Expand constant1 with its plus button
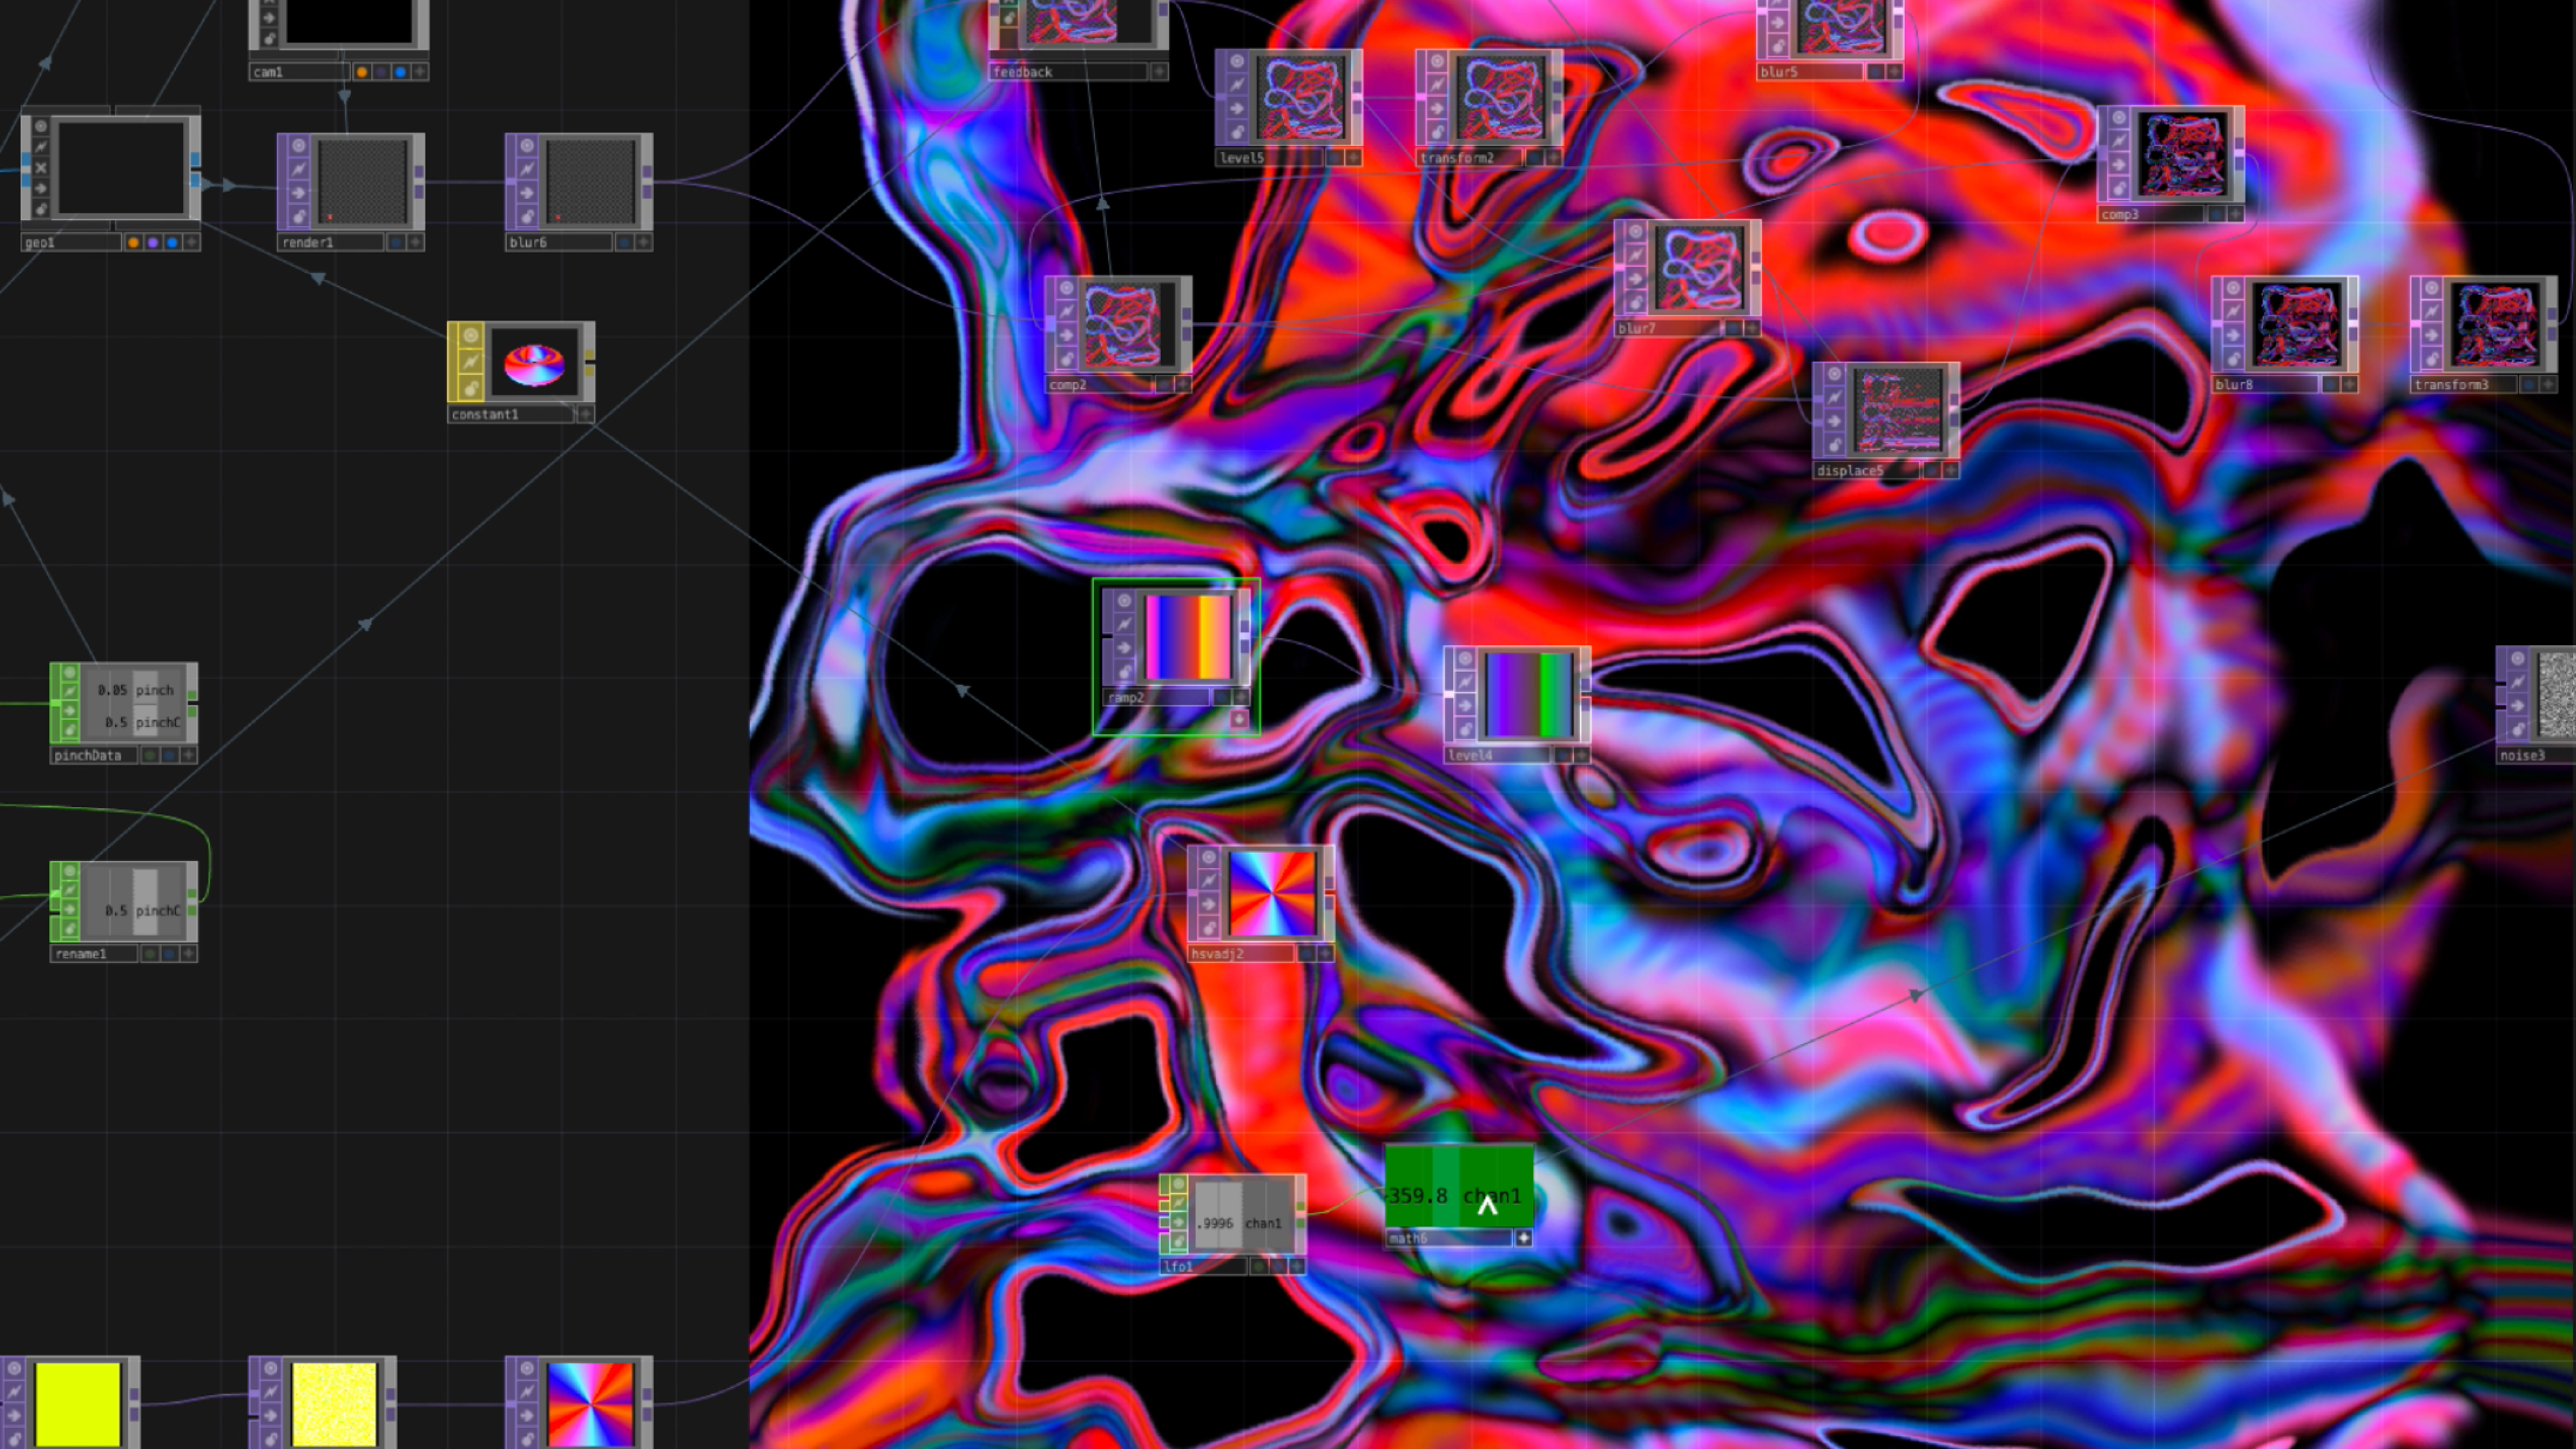Screen dimensions: 2576x1449 [586, 414]
